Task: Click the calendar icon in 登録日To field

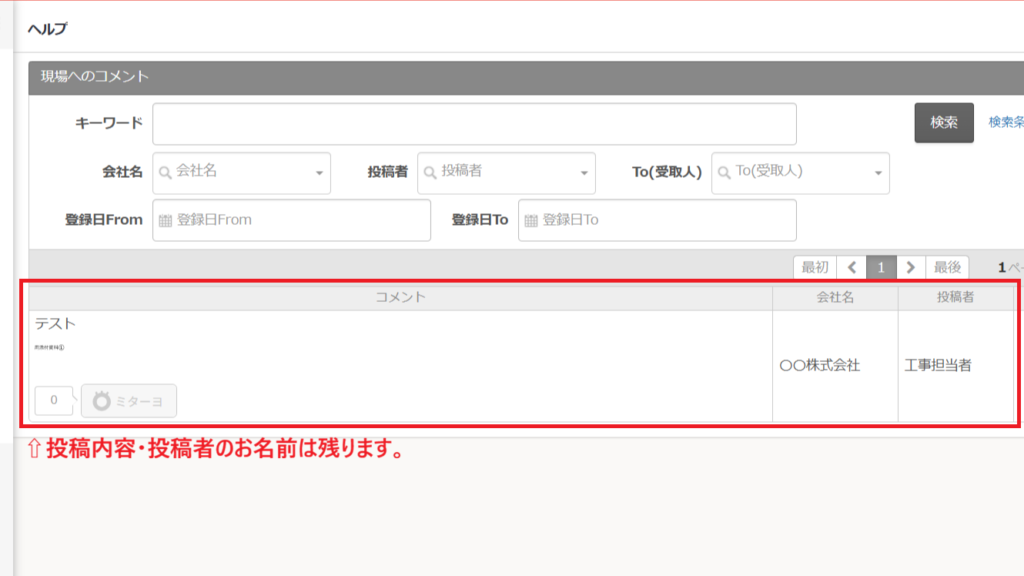Action: tap(531, 220)
